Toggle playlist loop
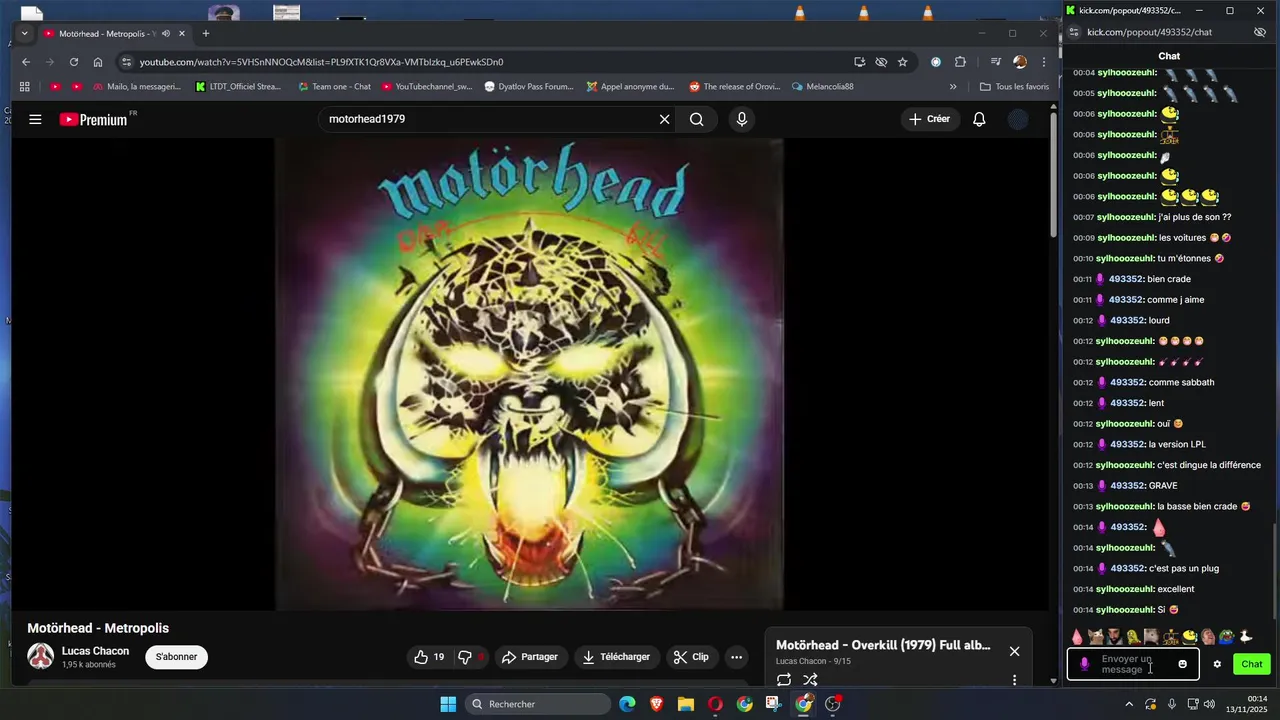The width and height of the screenshot is (1280, 720). click(x=784, y=680)
